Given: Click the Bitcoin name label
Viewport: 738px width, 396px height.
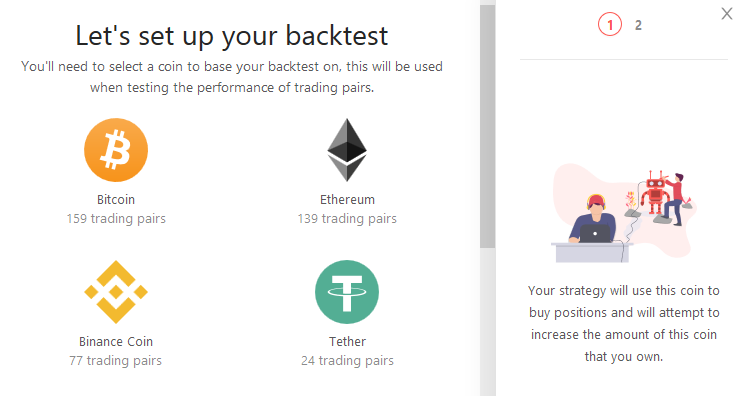Looking at the screenshot, I should pos(116,200).
